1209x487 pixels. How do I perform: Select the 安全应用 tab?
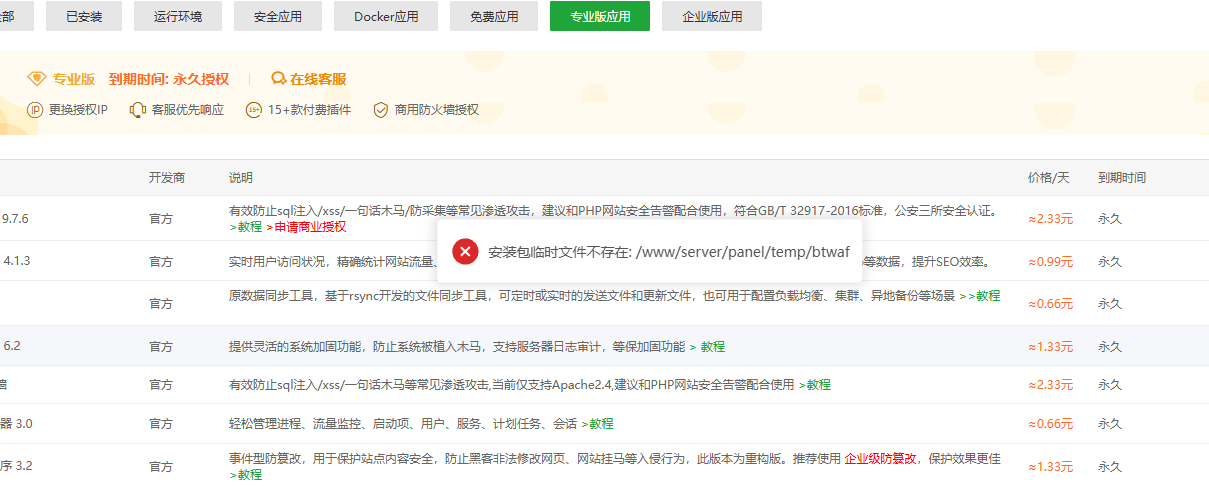[x=280, y=16]
